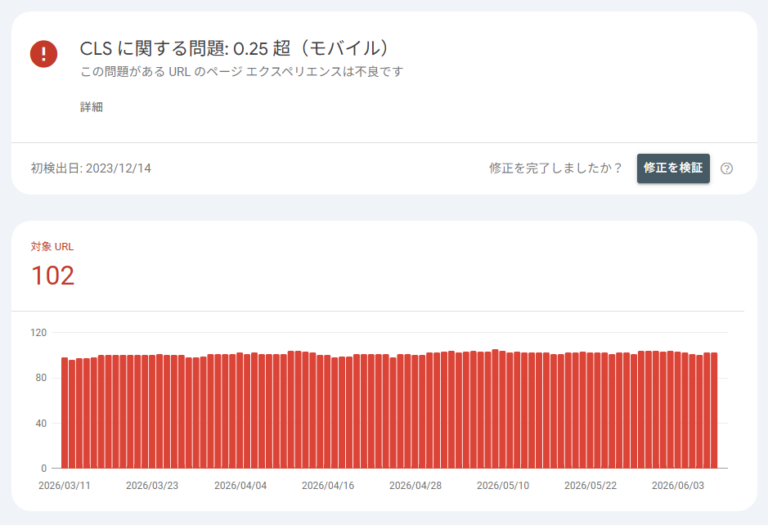This screenshot has height=525, width=768.
Task: Click the 修正を完了しましたか？ text
Action: 555,168
